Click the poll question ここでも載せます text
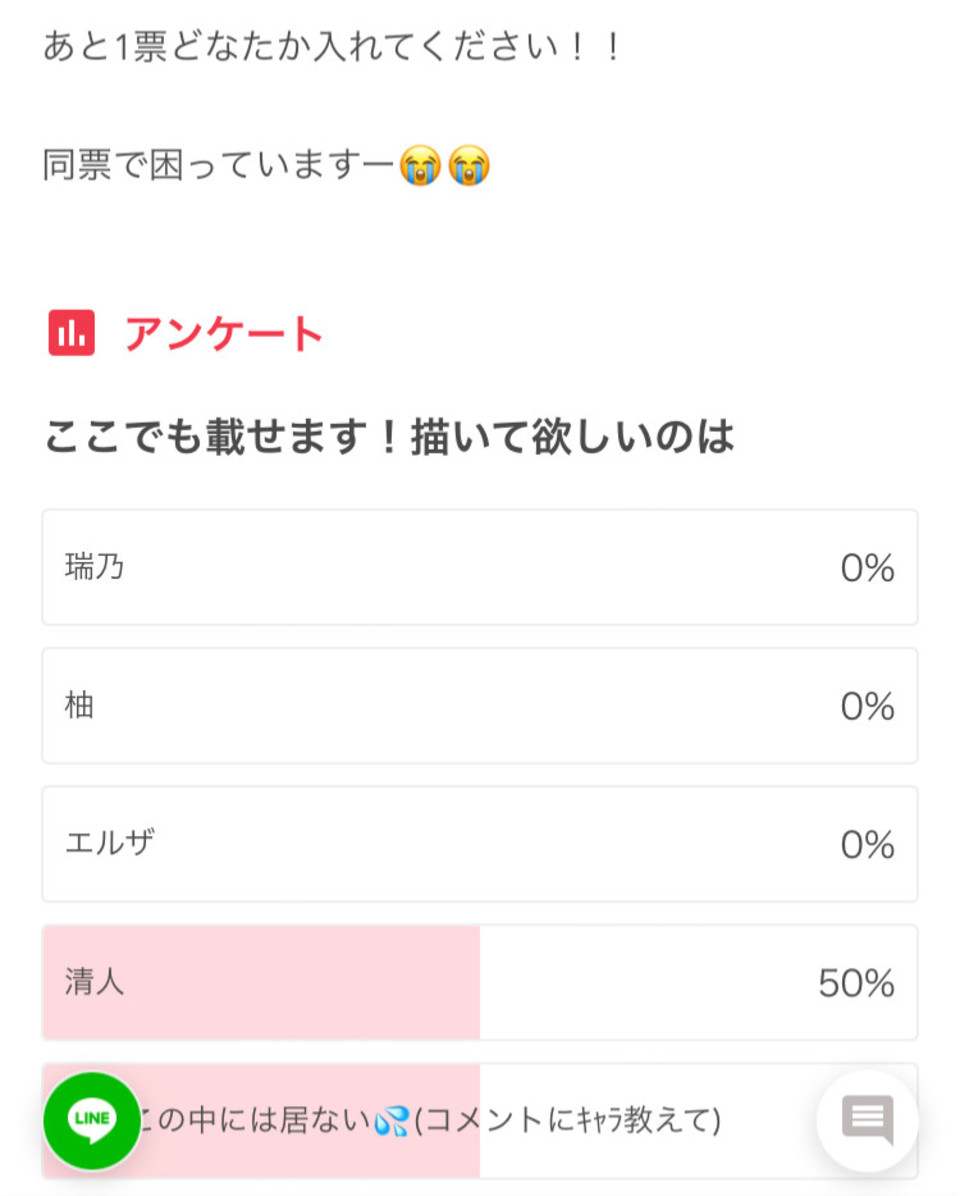This screenshot has height=1196, width=960. tap(389, 437)
